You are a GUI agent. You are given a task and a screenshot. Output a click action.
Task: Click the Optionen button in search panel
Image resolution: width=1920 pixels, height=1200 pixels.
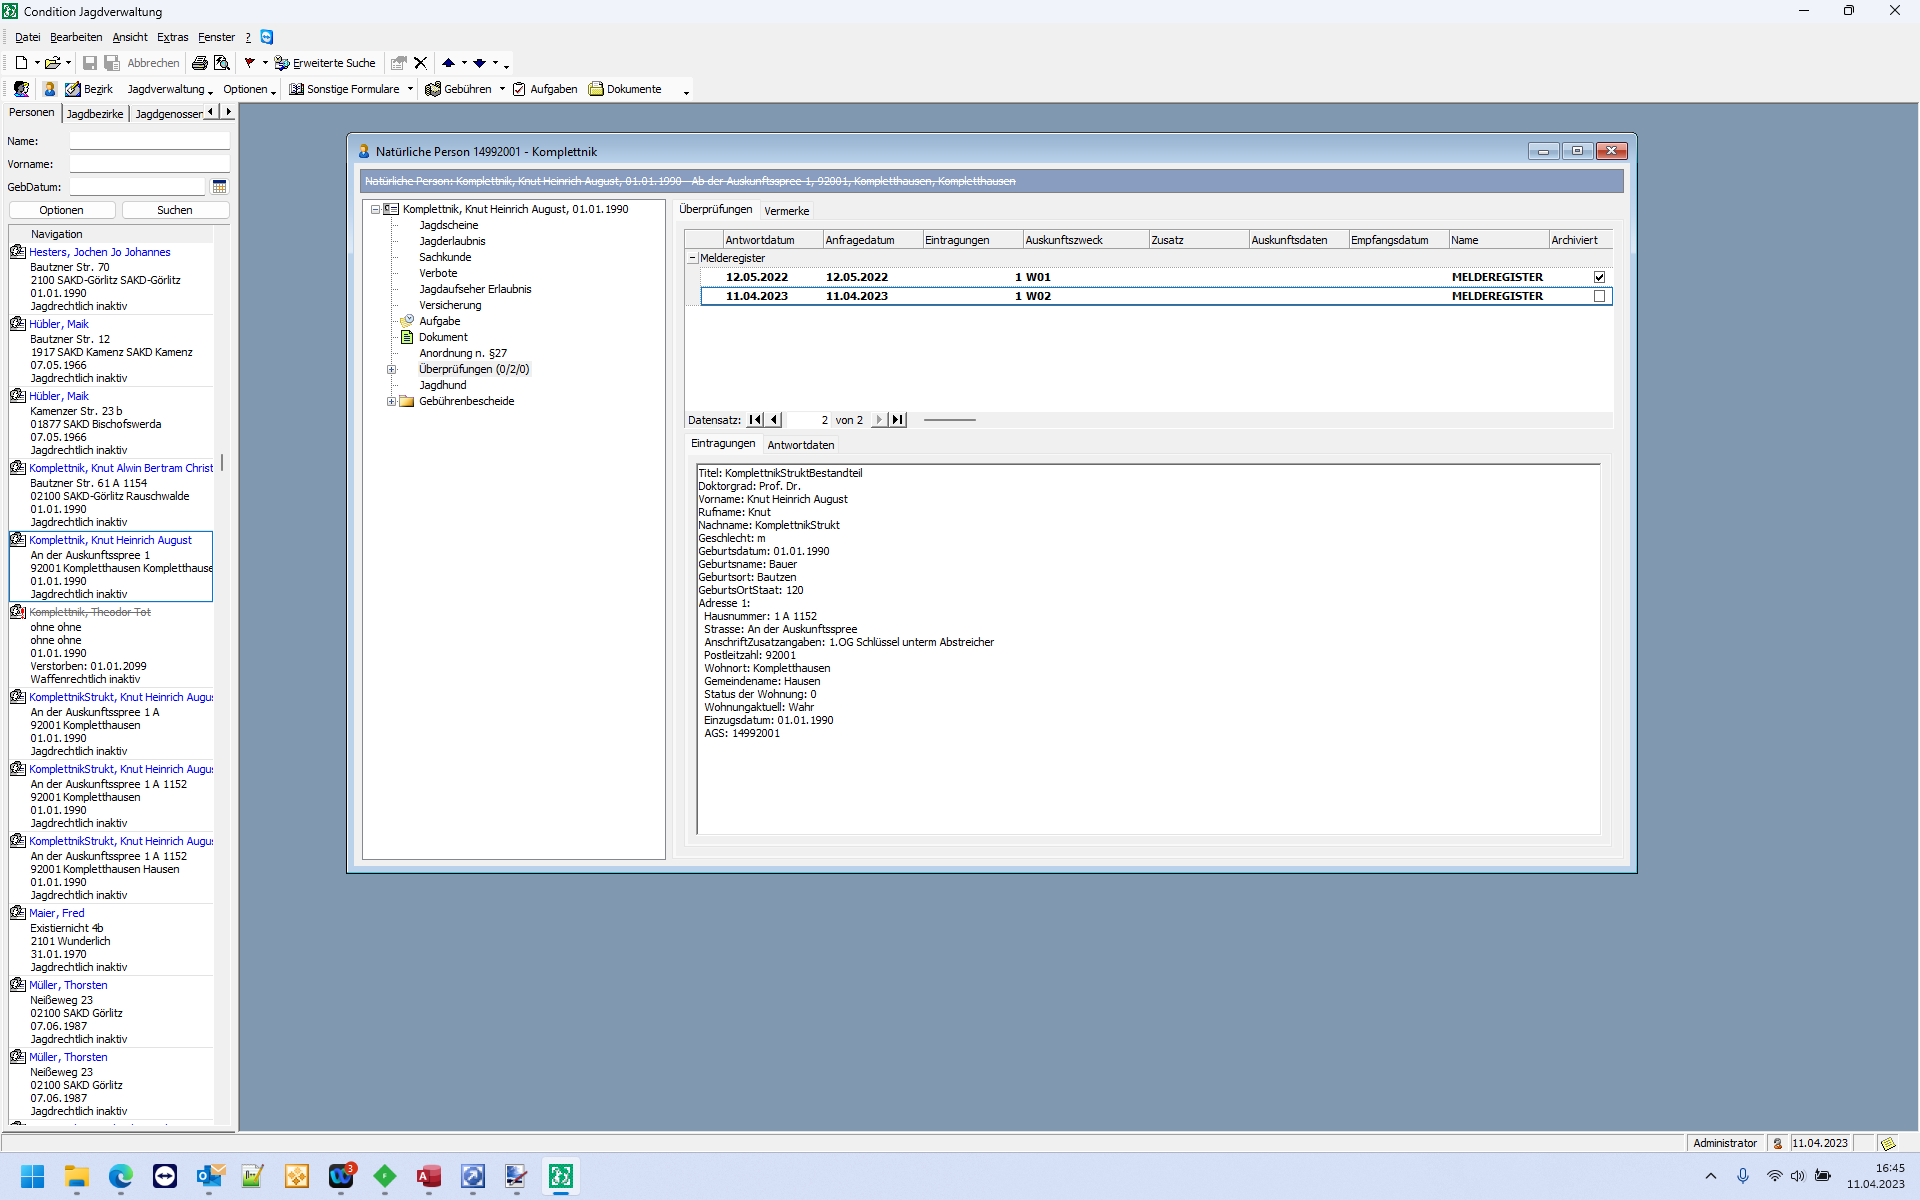pos(61,210)
